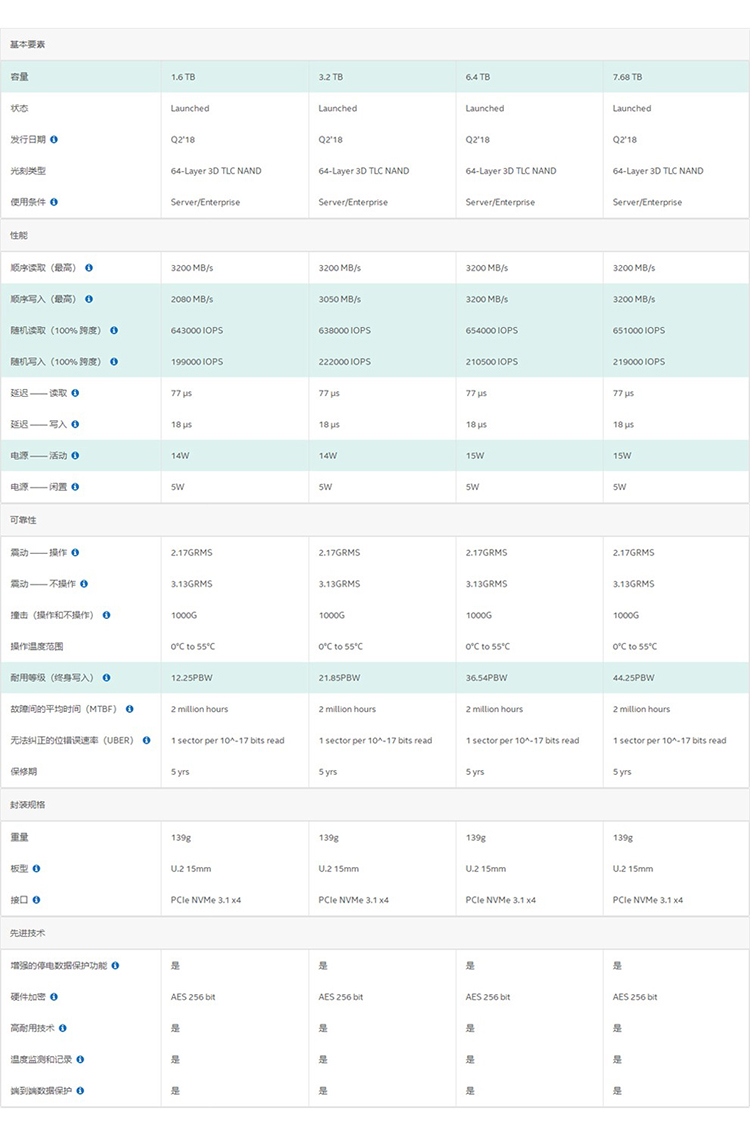Image resolution: width=750 pixels, height=1136 pixels.
Task: Show info for 无法纠正的位错误速率（UBER）
Action: [x=146, y=740]
